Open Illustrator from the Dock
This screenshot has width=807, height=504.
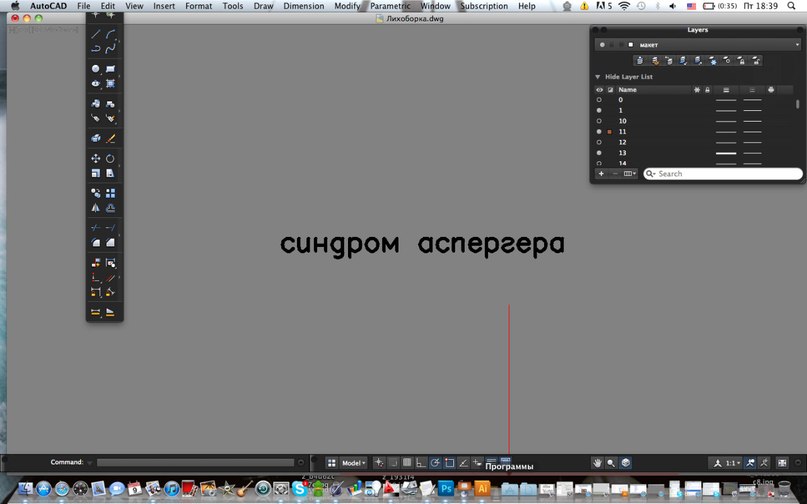pyautogui.click(x=482, y=488)
